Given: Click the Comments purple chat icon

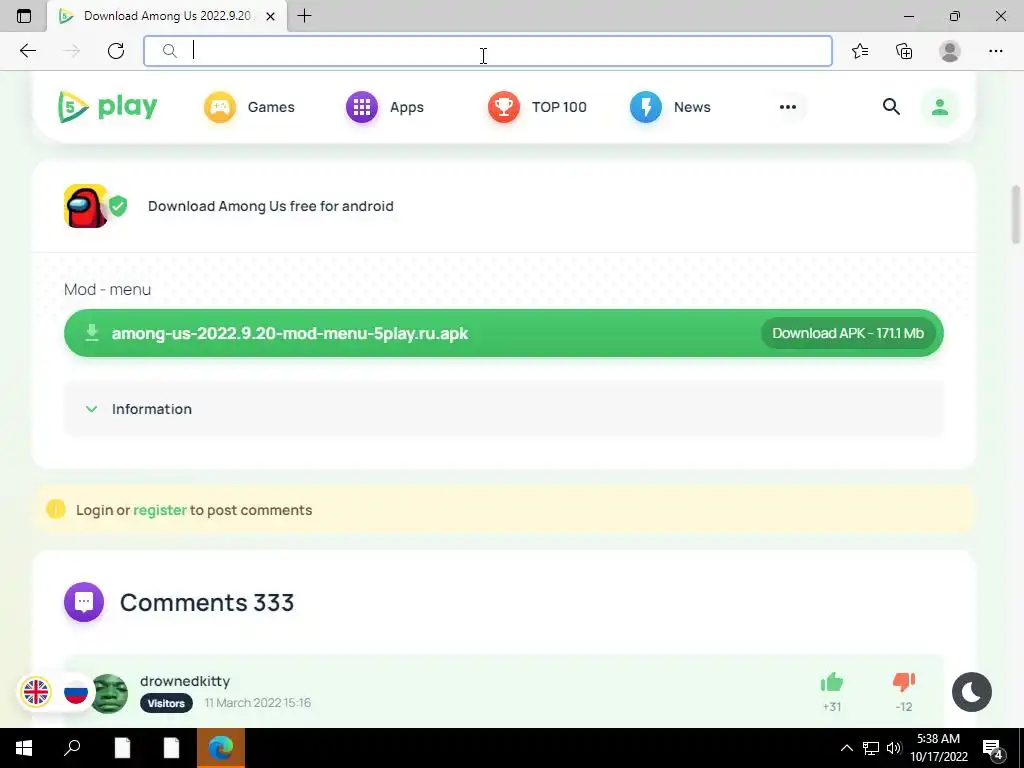Looking at the screenshot, I should tap(84, 602).
